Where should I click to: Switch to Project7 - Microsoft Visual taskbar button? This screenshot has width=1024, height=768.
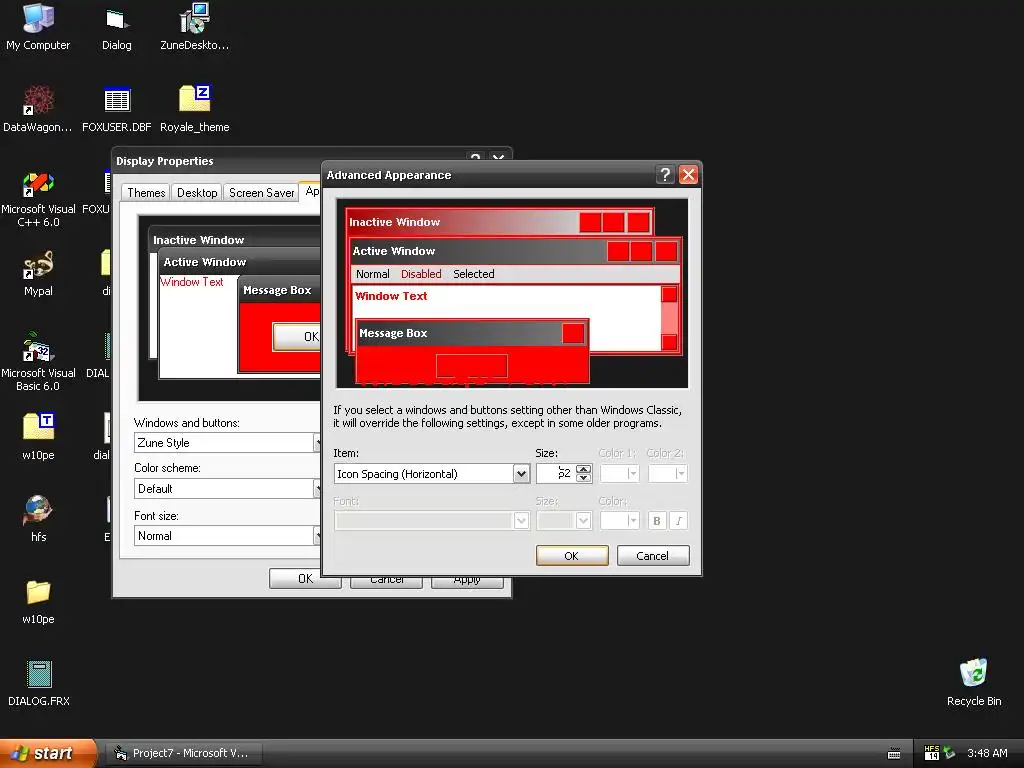(x=184, y=753)
